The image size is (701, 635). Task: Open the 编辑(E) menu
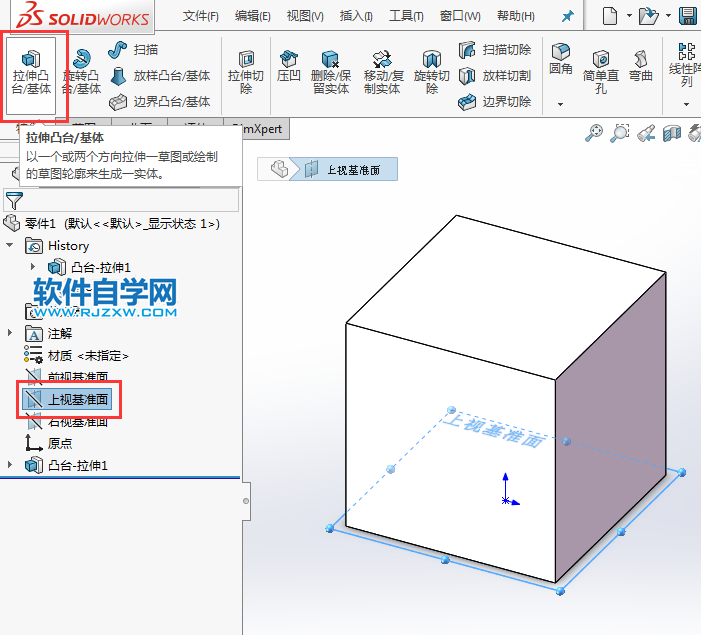[x=253, y=17]
